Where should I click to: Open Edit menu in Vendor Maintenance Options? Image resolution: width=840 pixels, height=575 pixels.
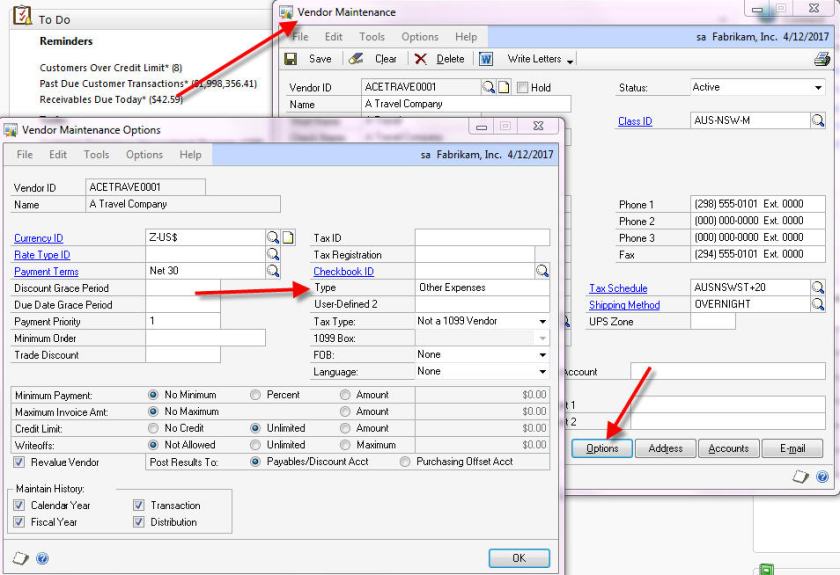(x=58, y=155)
